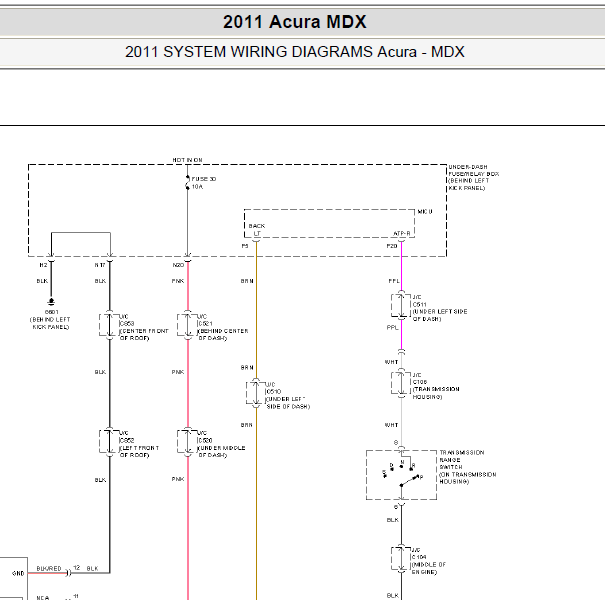
Task: Click 'J/C C511 (UNDER LEFT SIDE OF DASH)' label
Action: [439, 308]
